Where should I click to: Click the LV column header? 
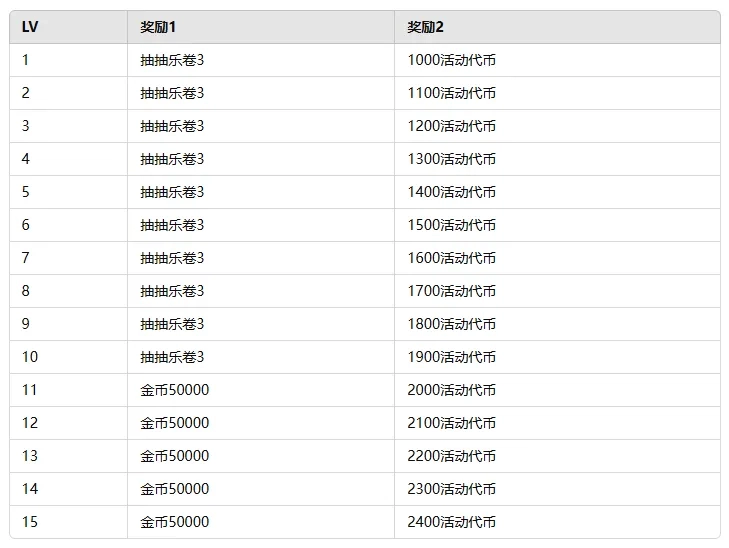pyautogui.click(x=30, y=27)
